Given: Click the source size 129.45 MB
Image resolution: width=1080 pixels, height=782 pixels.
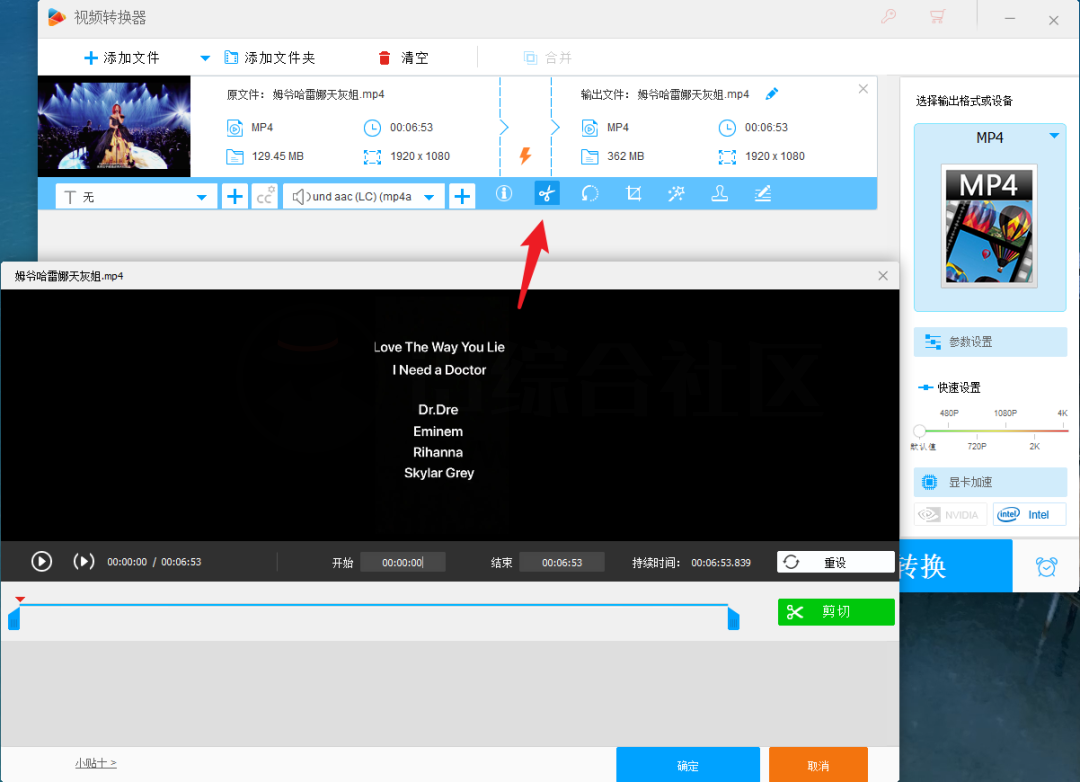Looking at the screenshot, I should (x=278, y=156).
